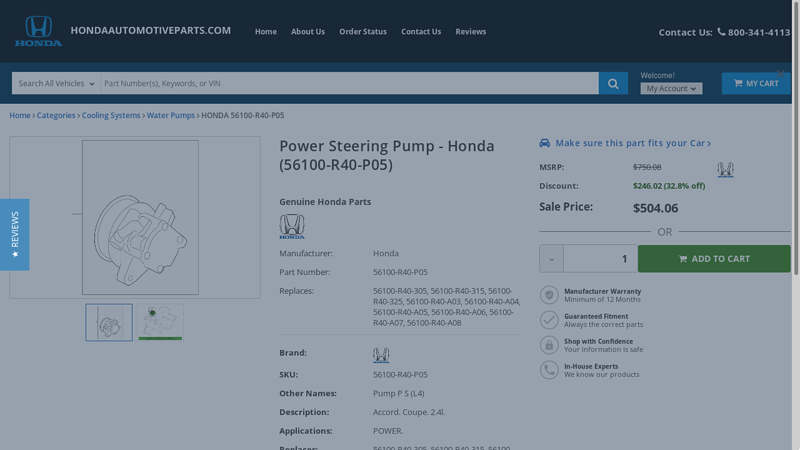
Task: Click Honda logo under Genuine Honda Parts
Action: click(x=292, y=227)
